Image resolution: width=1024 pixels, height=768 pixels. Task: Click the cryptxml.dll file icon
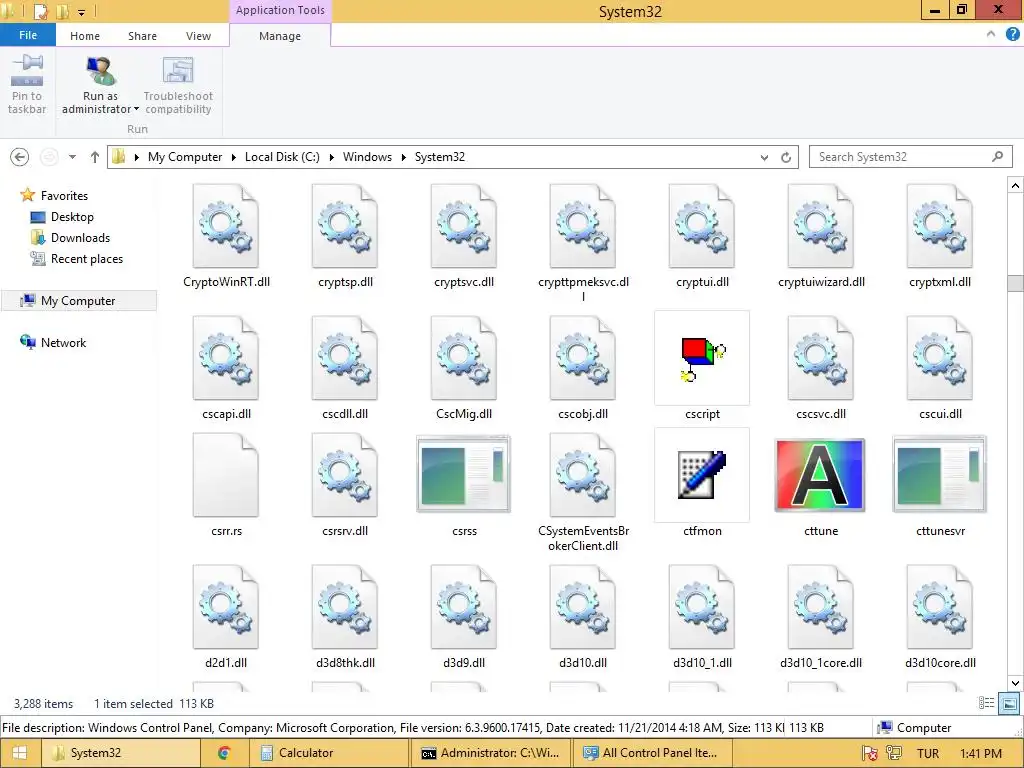pos(940,226)
